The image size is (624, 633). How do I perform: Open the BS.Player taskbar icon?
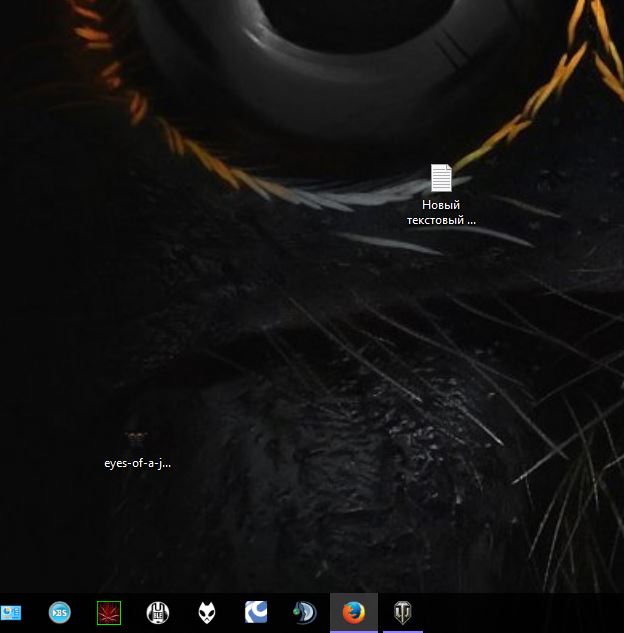[60, 612]
